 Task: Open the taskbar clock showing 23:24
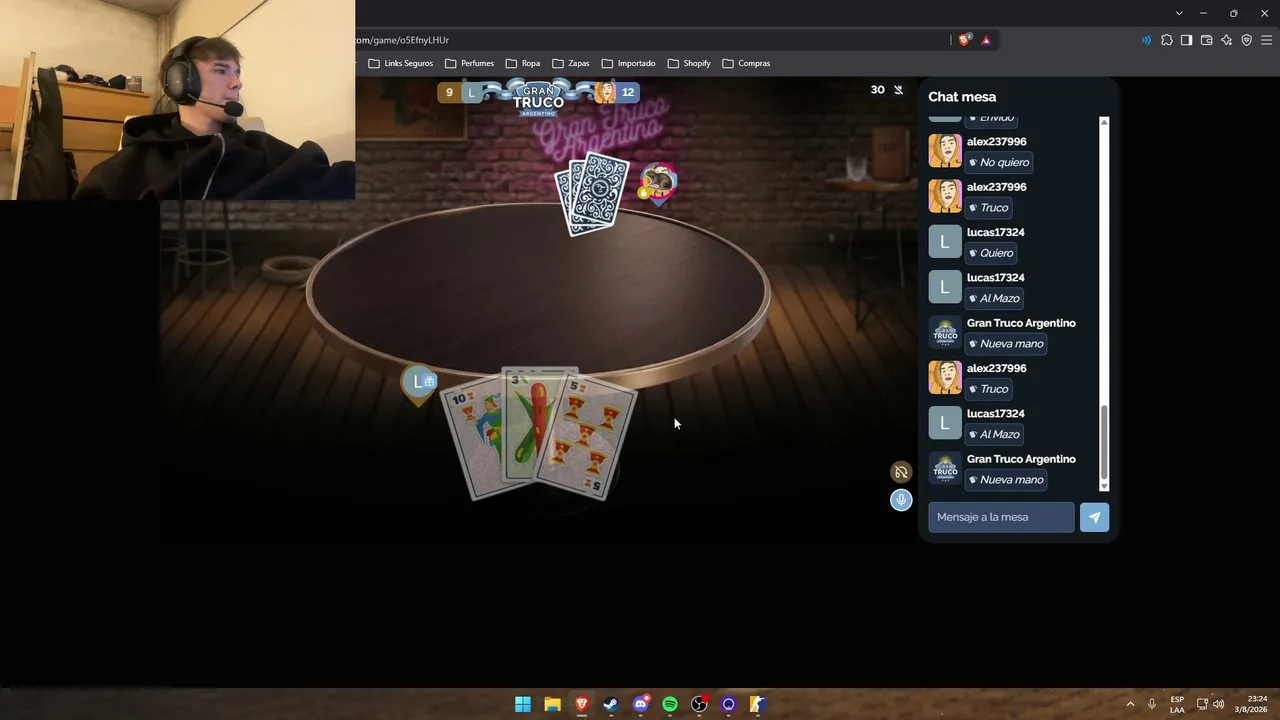[1251, 704]
